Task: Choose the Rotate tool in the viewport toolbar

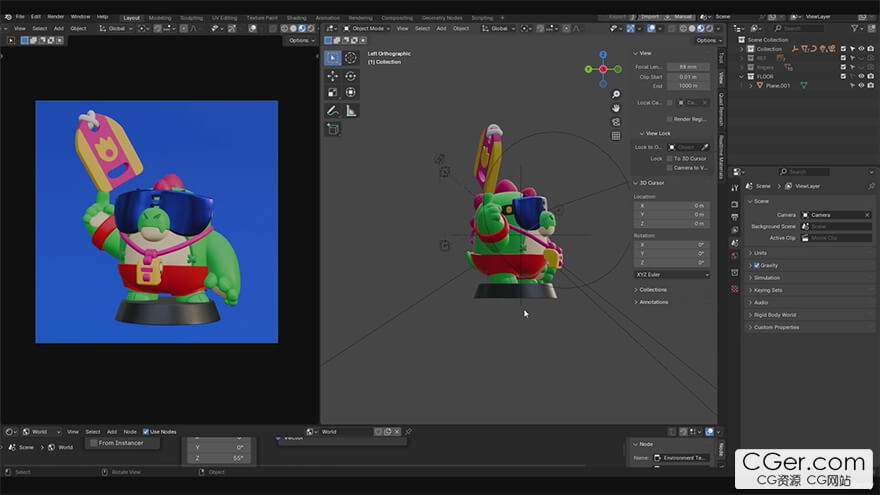Action: pos(350,76)
